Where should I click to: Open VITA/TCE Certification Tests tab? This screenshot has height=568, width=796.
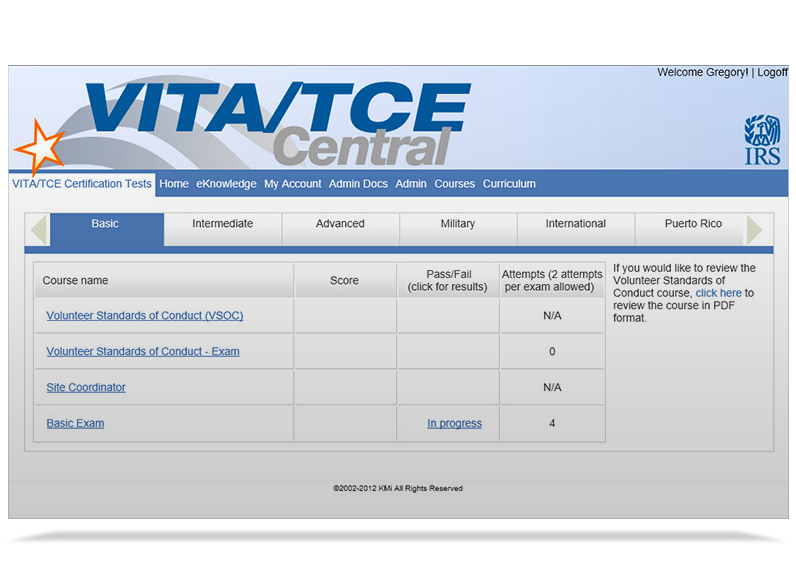[82, 184]
